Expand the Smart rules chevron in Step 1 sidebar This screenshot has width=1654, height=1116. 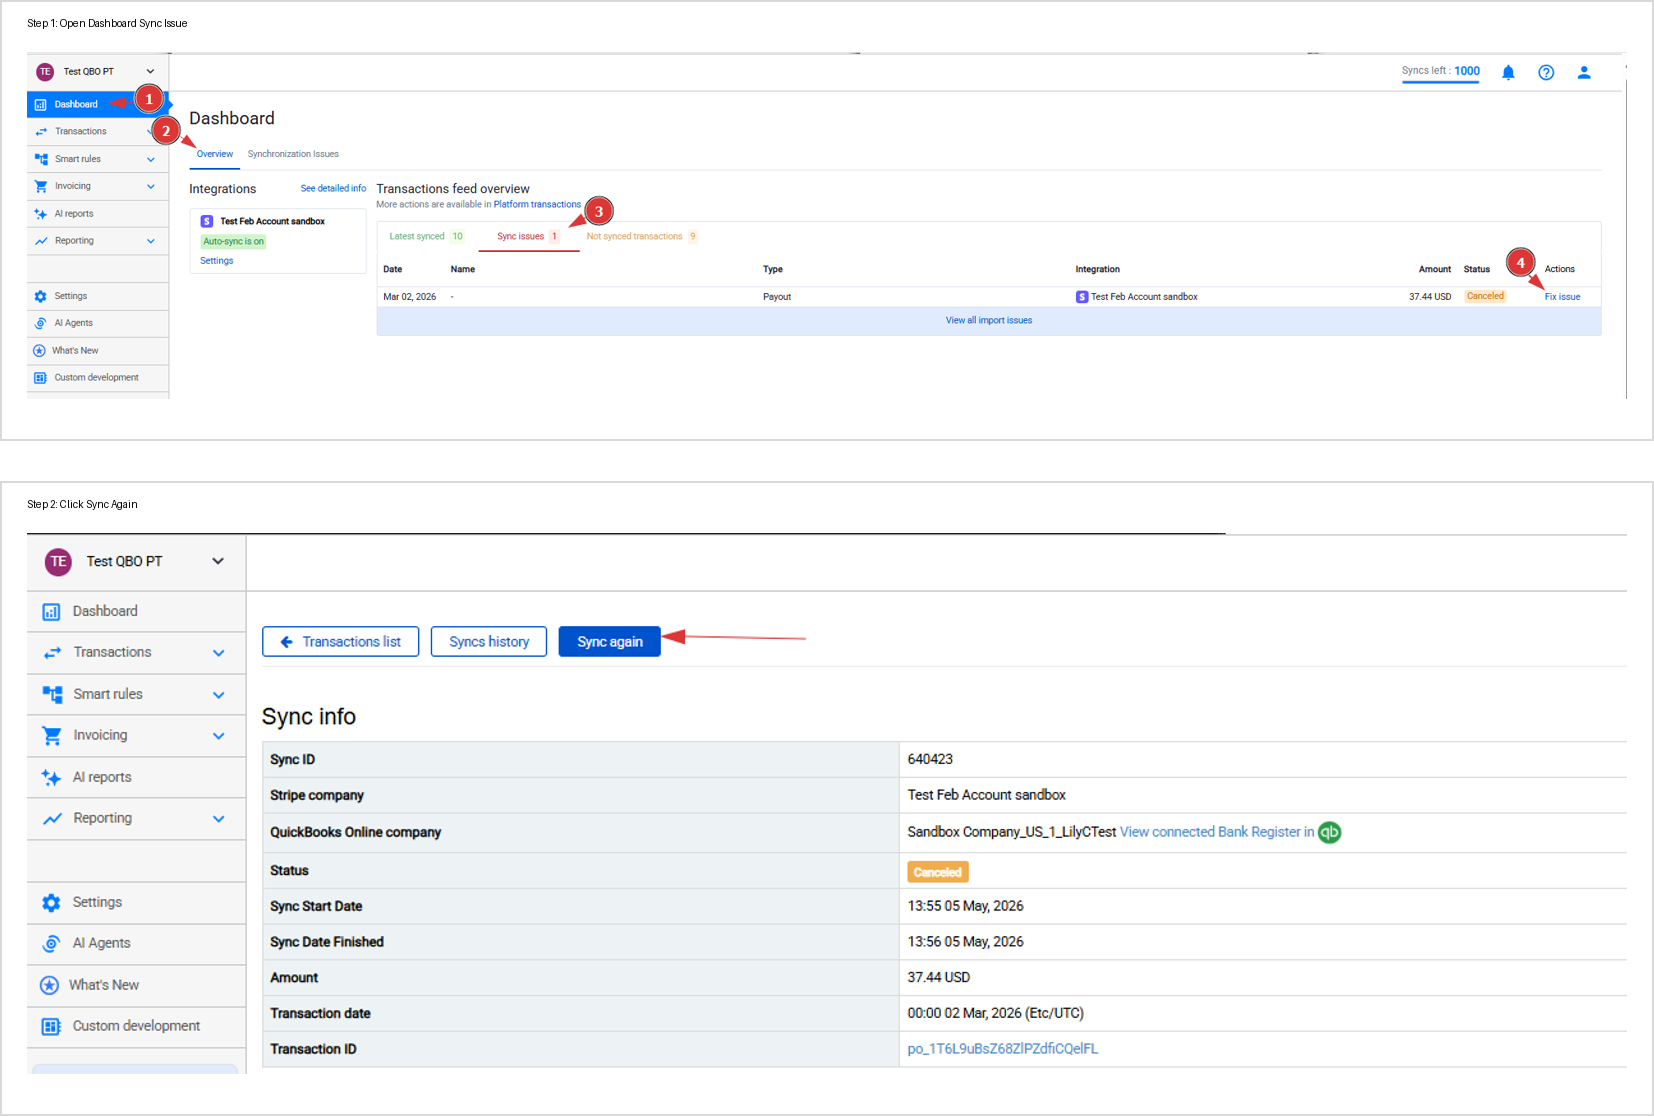(151, 159)
